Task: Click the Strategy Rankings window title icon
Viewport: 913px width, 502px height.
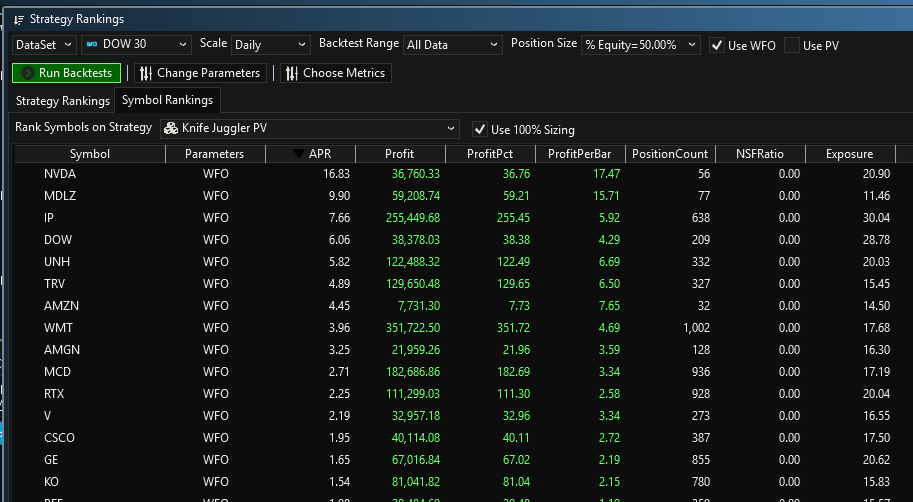Action: tap(18, 19)
